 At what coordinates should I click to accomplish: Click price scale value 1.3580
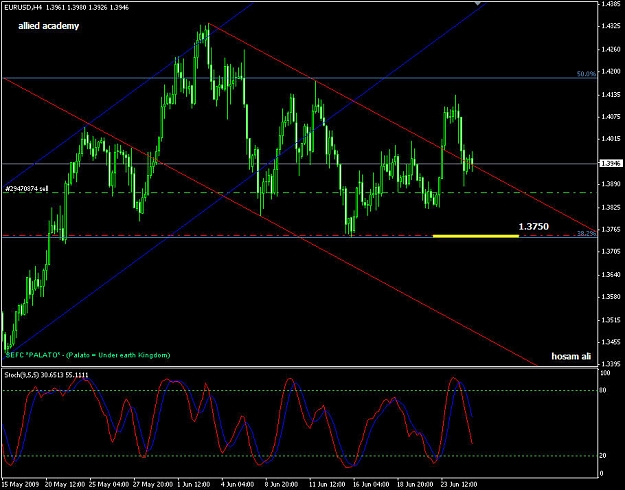(x=612, y=297)
